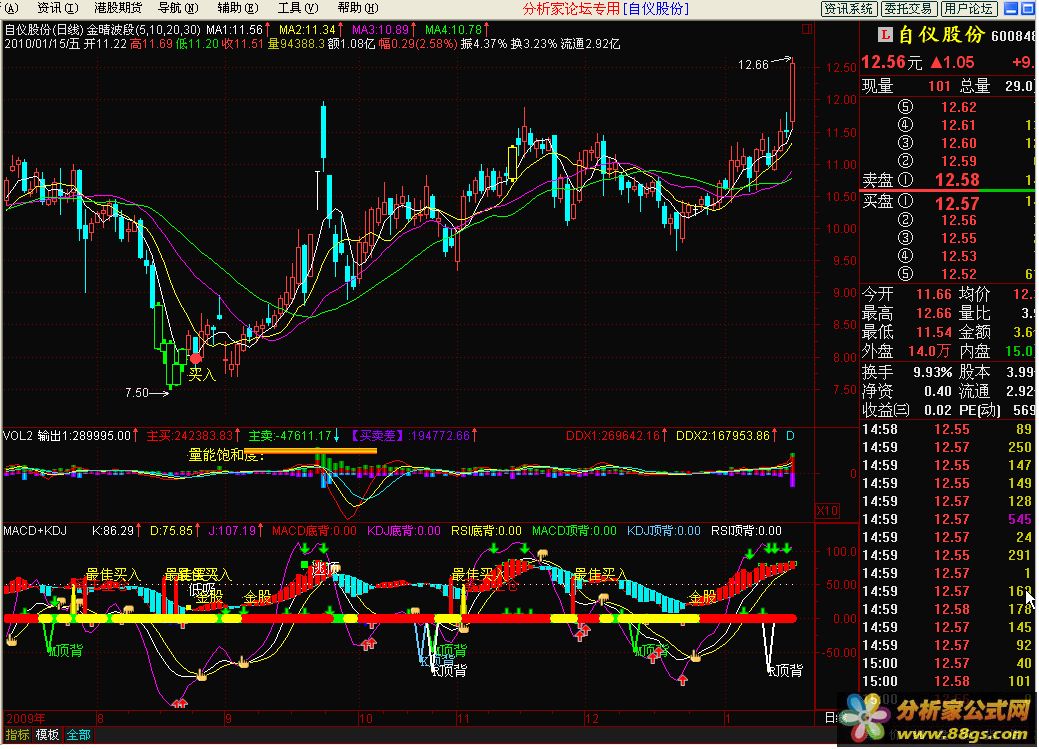The height and width of the screenshot is (749, 1039).
Task: Open the 辅助(E) menu
Action: click(x=238, y=9)
